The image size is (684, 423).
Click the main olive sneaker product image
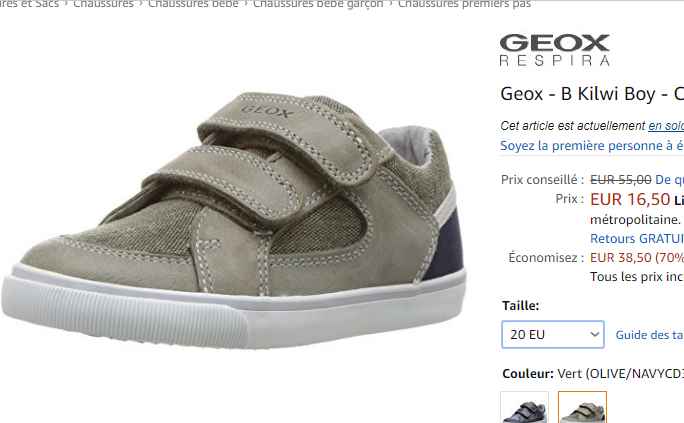tap(233, 220)
